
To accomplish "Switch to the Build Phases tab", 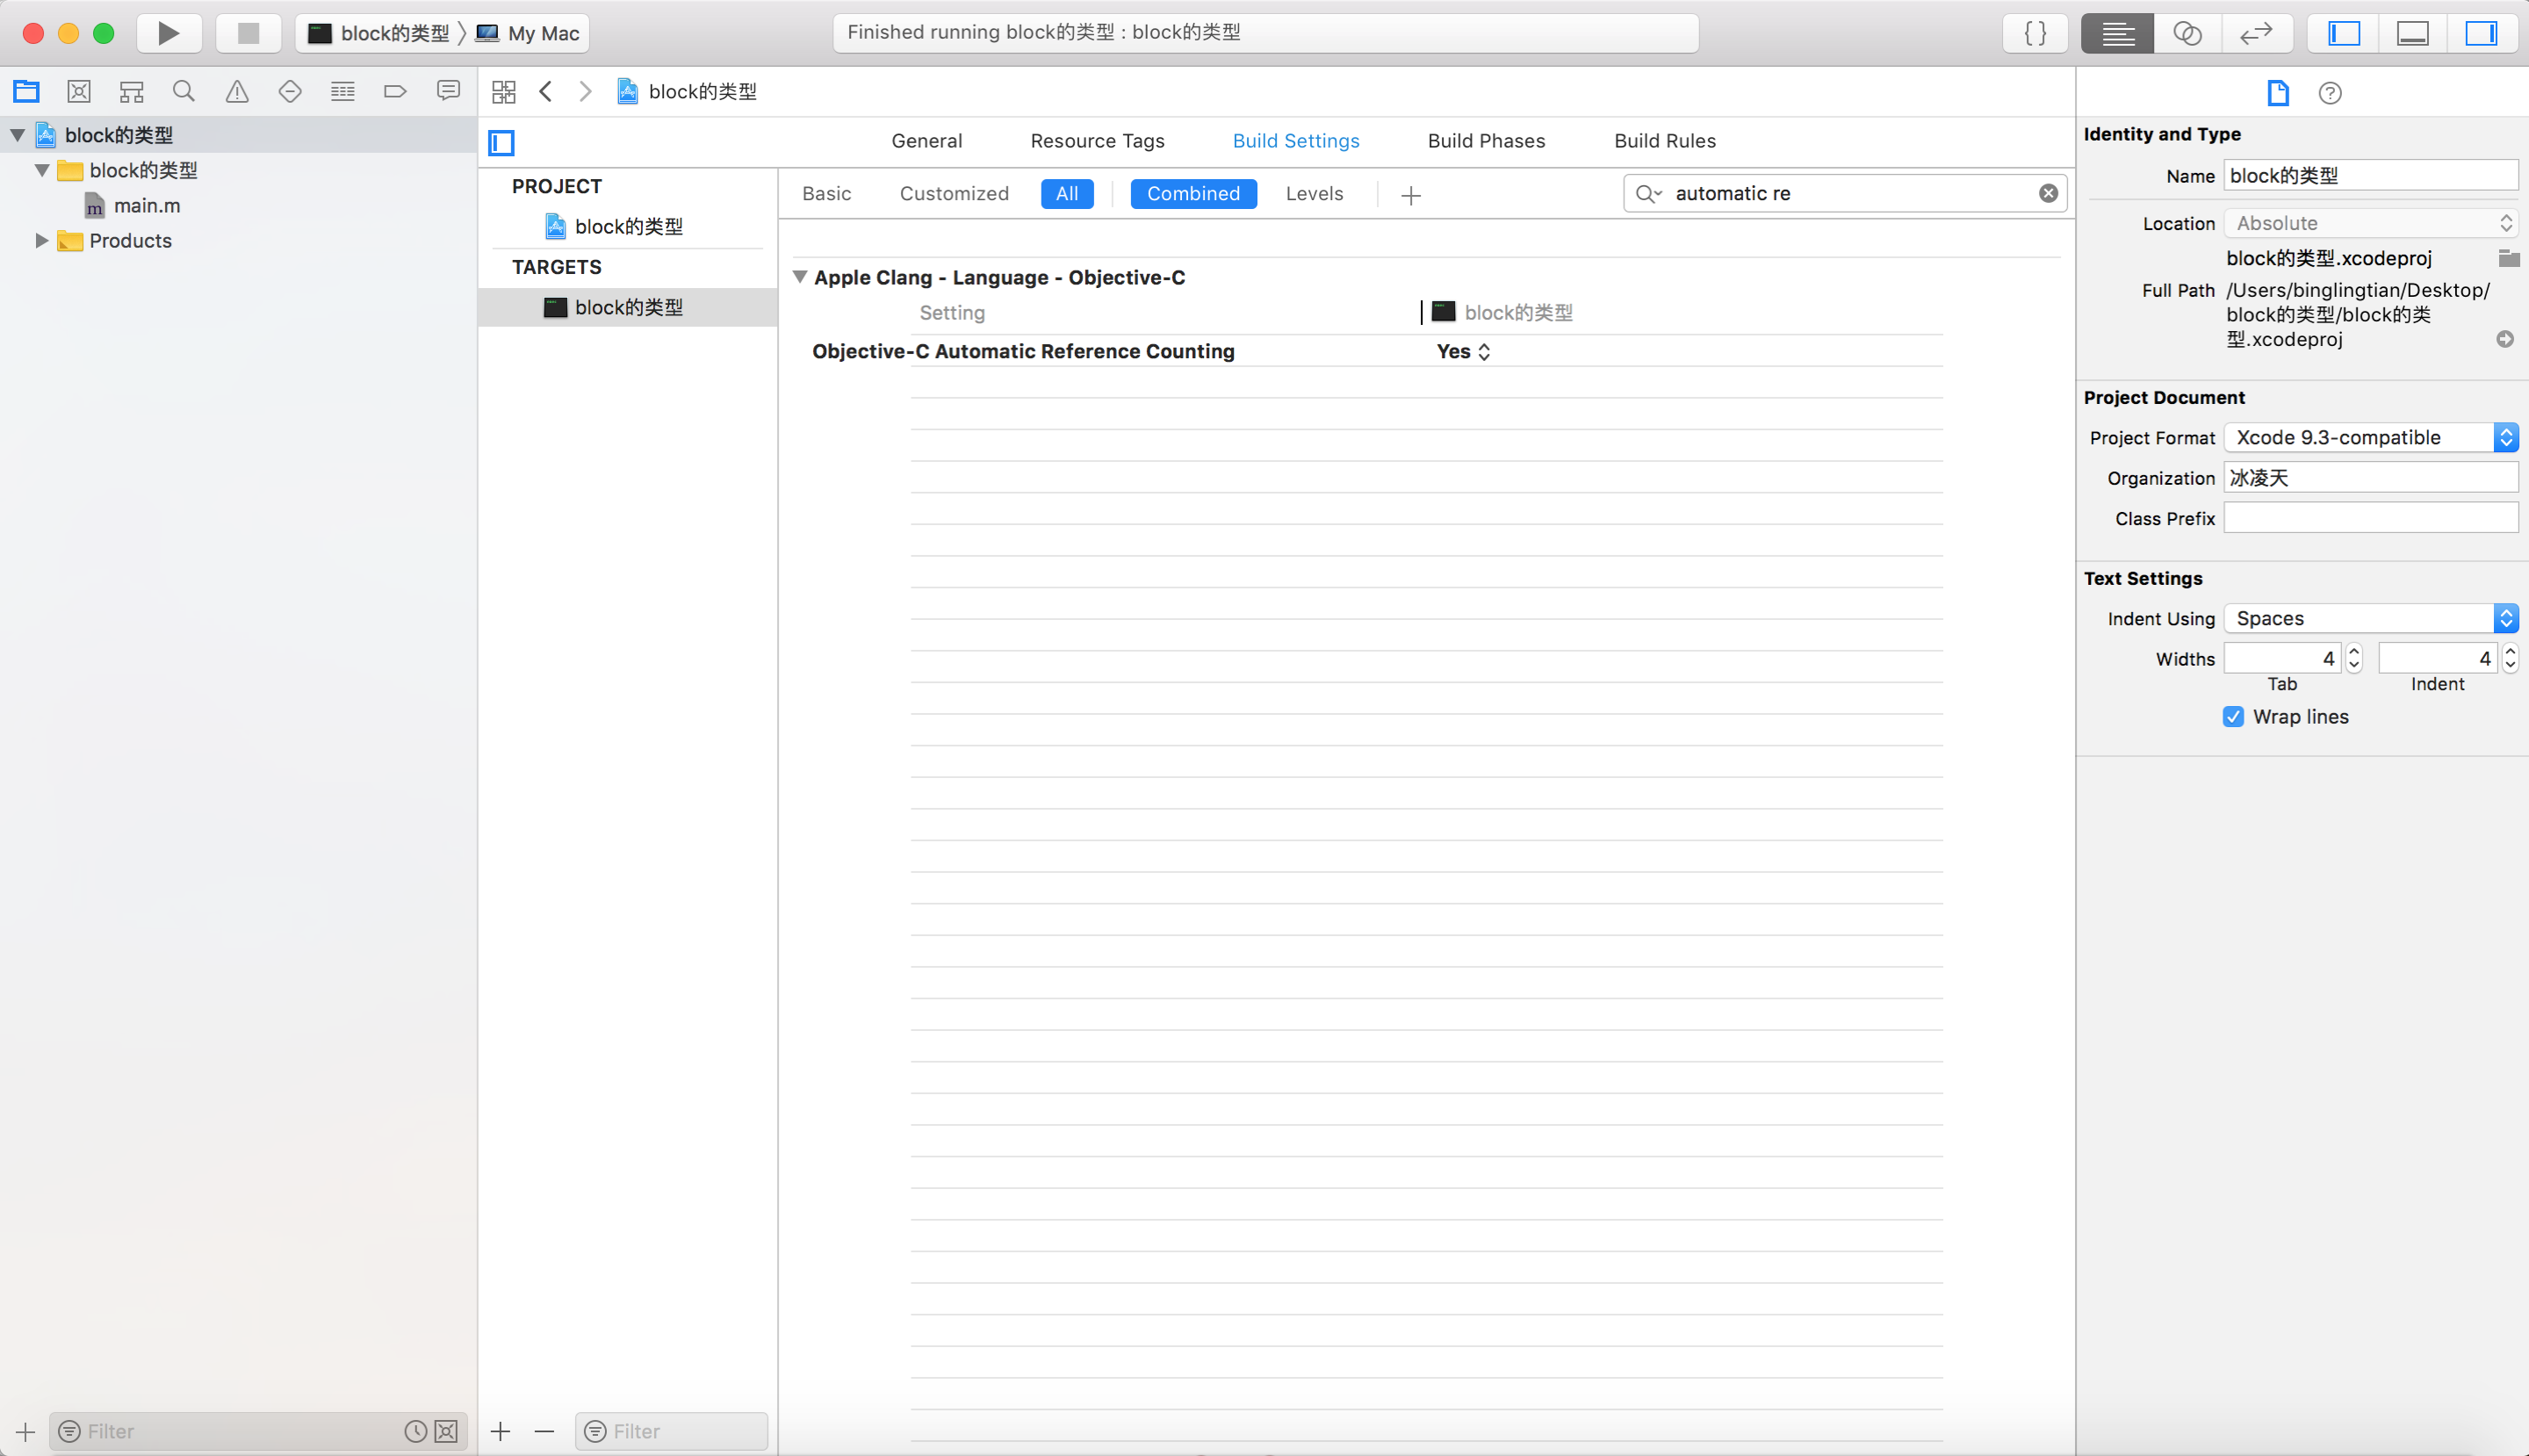I will coord(1486,141).
